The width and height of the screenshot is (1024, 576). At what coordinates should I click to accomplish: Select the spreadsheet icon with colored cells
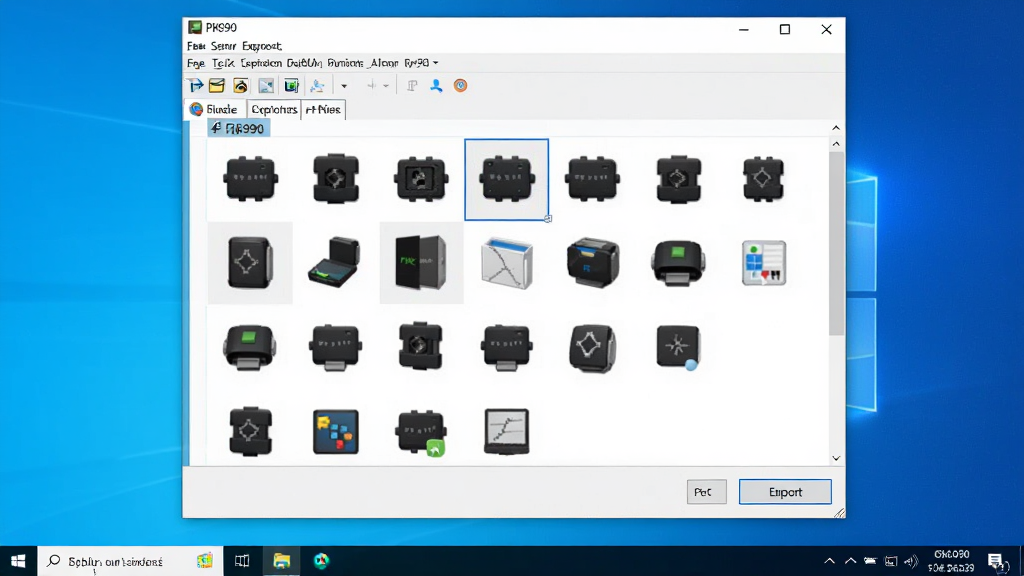pyautogui.click(x=764, y=263)
